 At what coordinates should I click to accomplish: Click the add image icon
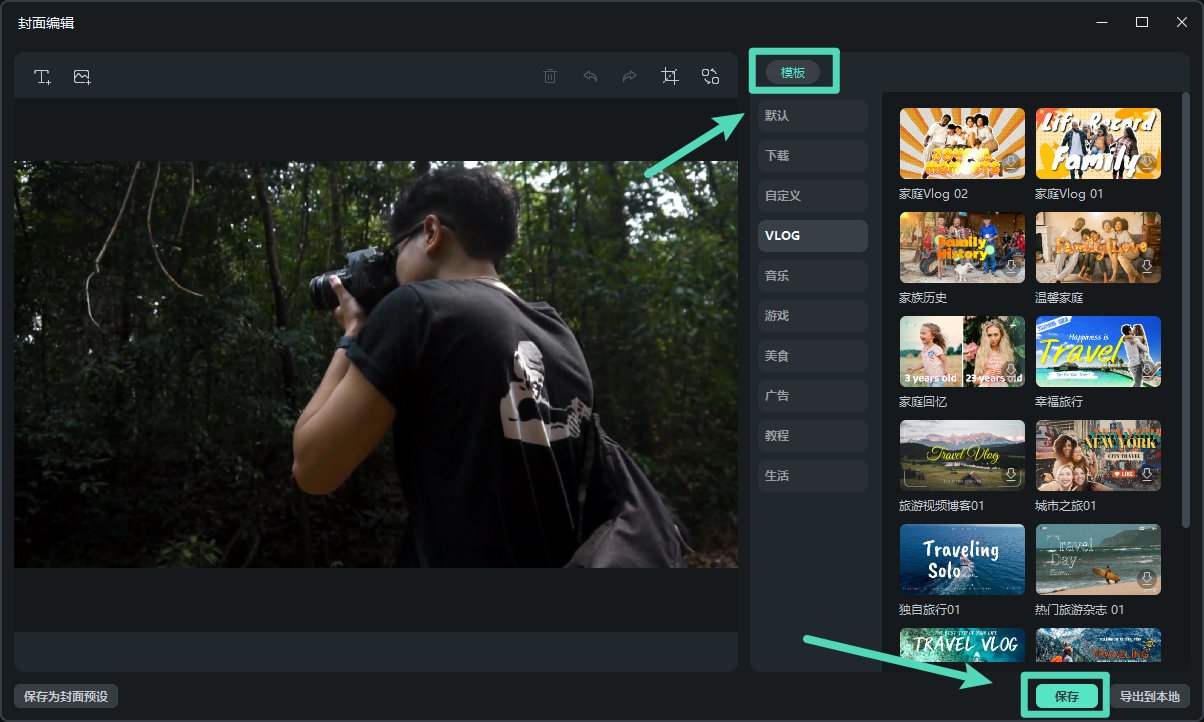pyautogui.click(x=82, y=77)
